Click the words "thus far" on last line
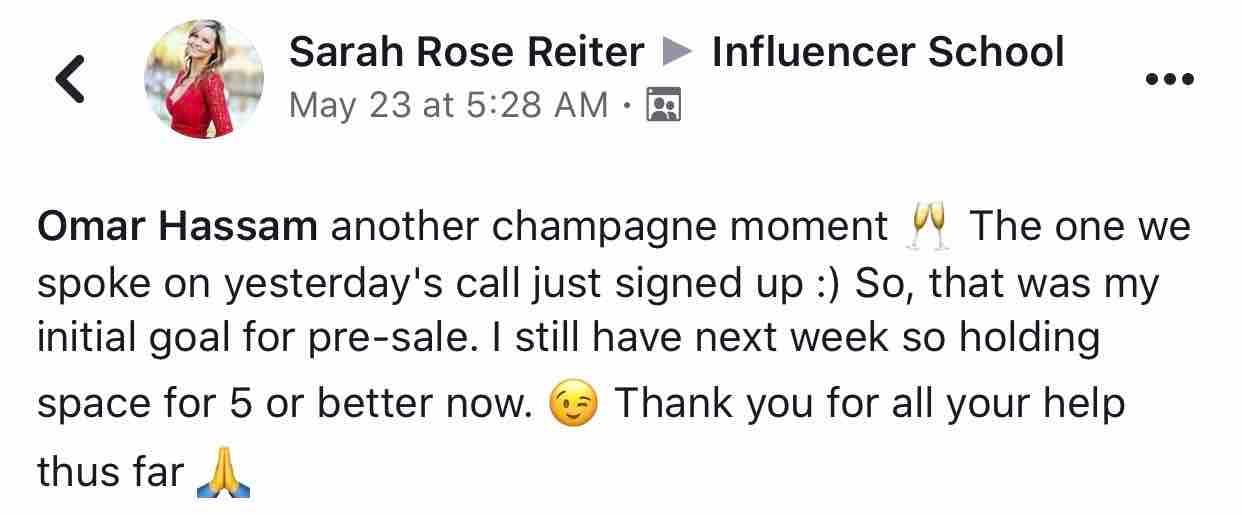1242x515 pixels. (111, 472)
